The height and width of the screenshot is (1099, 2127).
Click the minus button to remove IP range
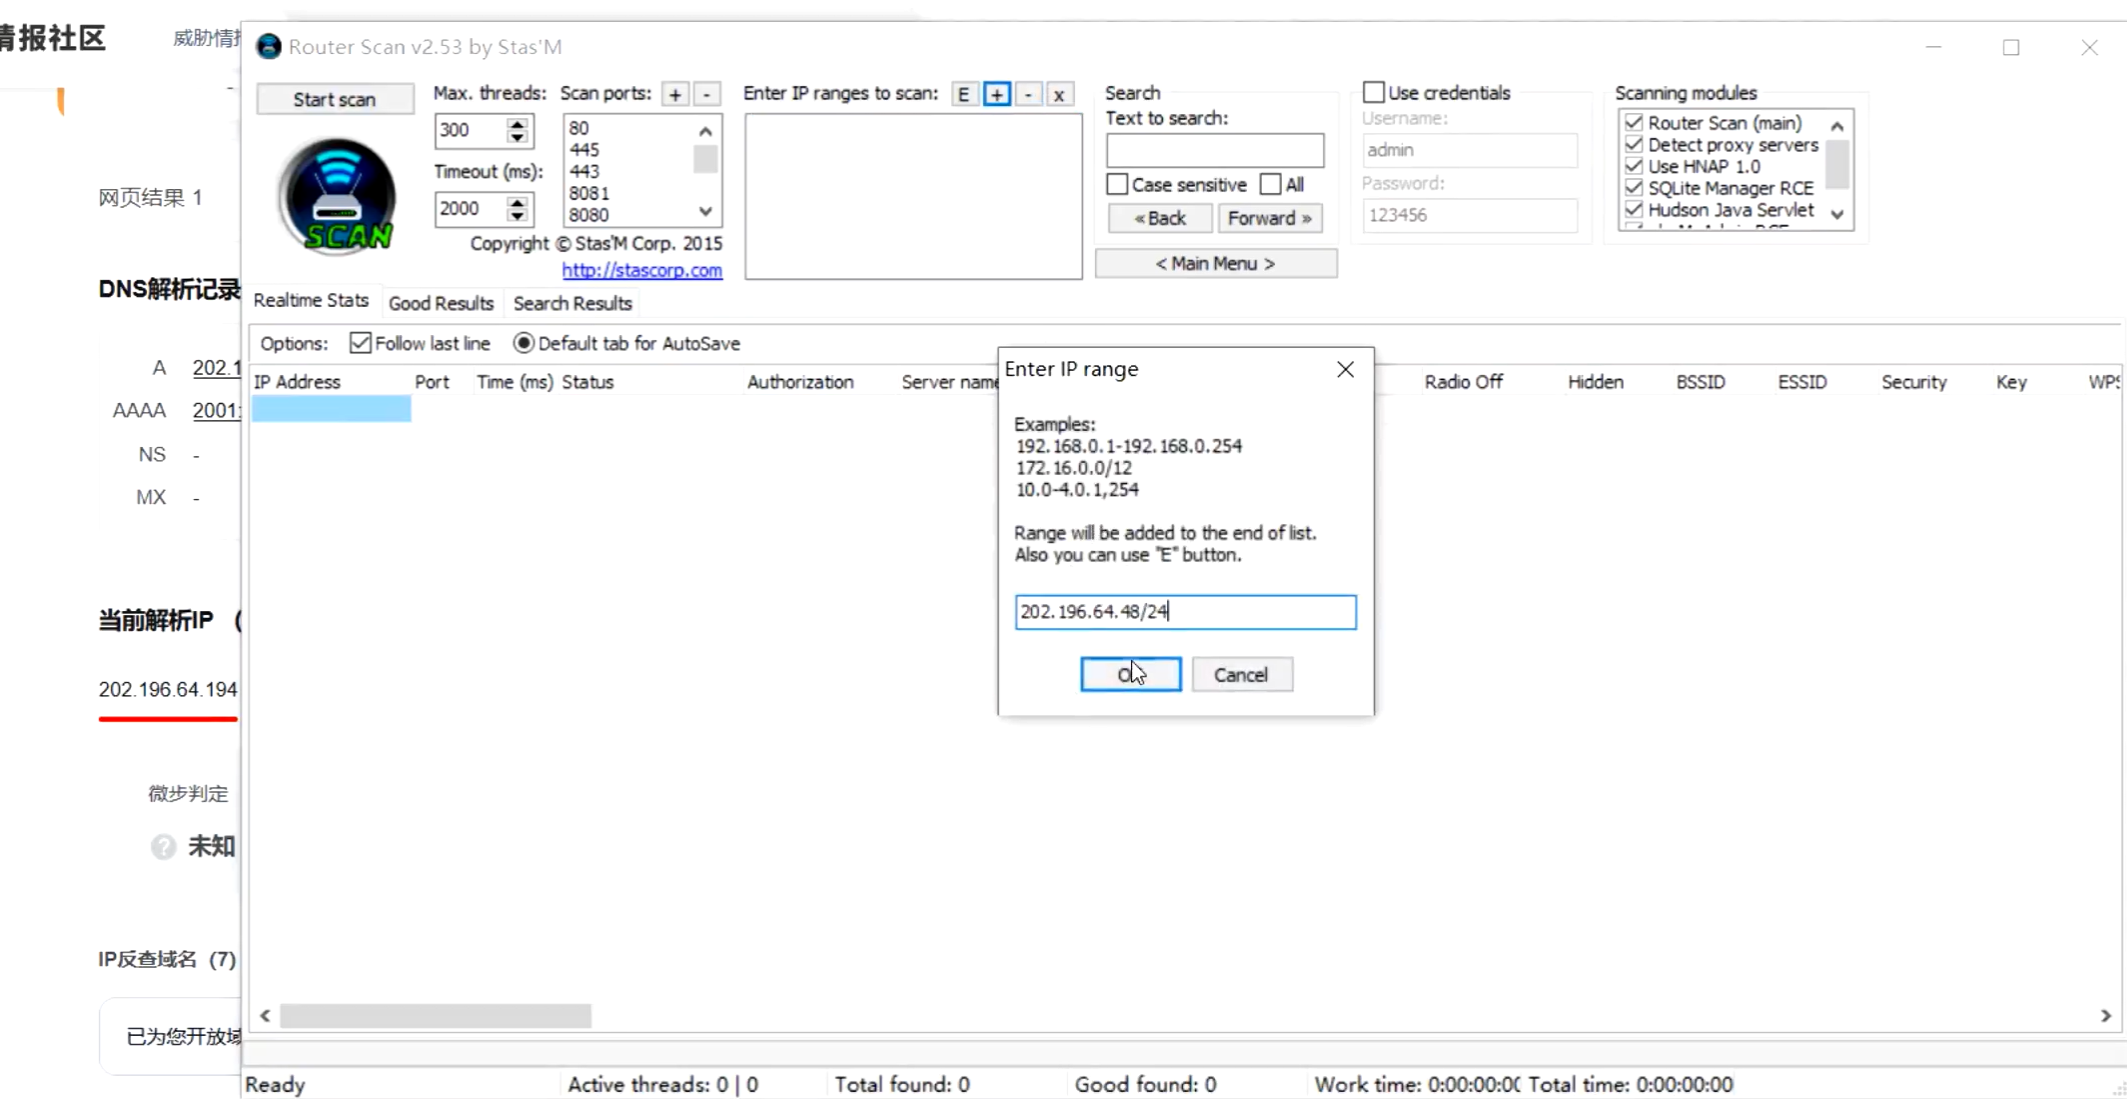(1028, 94)
